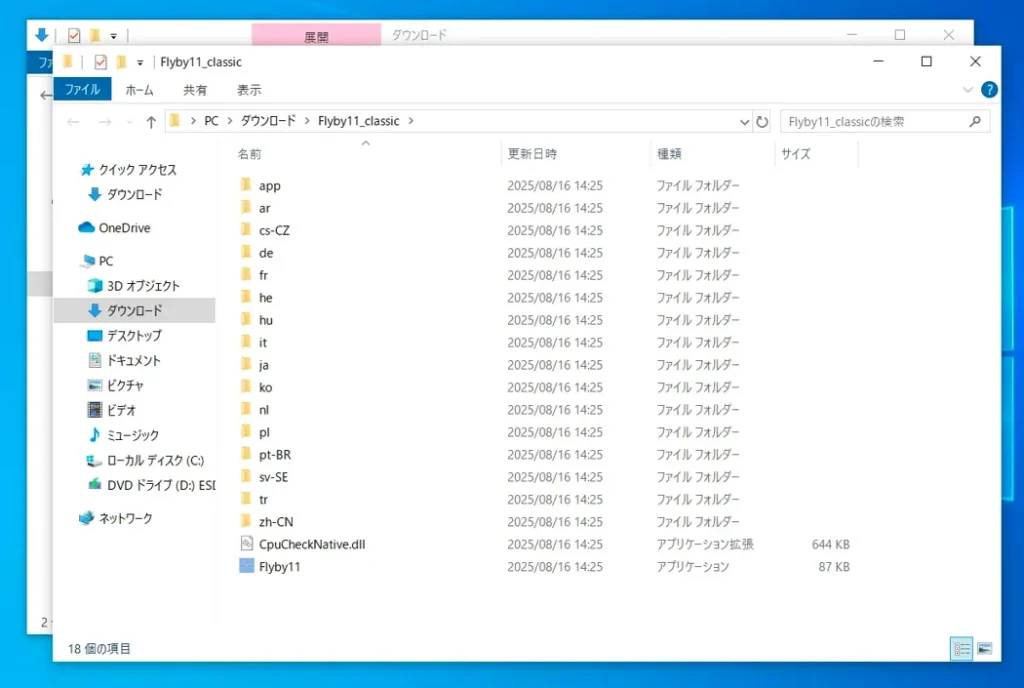Open the ホーム ribbon tab
The height and width of the screenshot is (688, 1024).
(139, 90)
